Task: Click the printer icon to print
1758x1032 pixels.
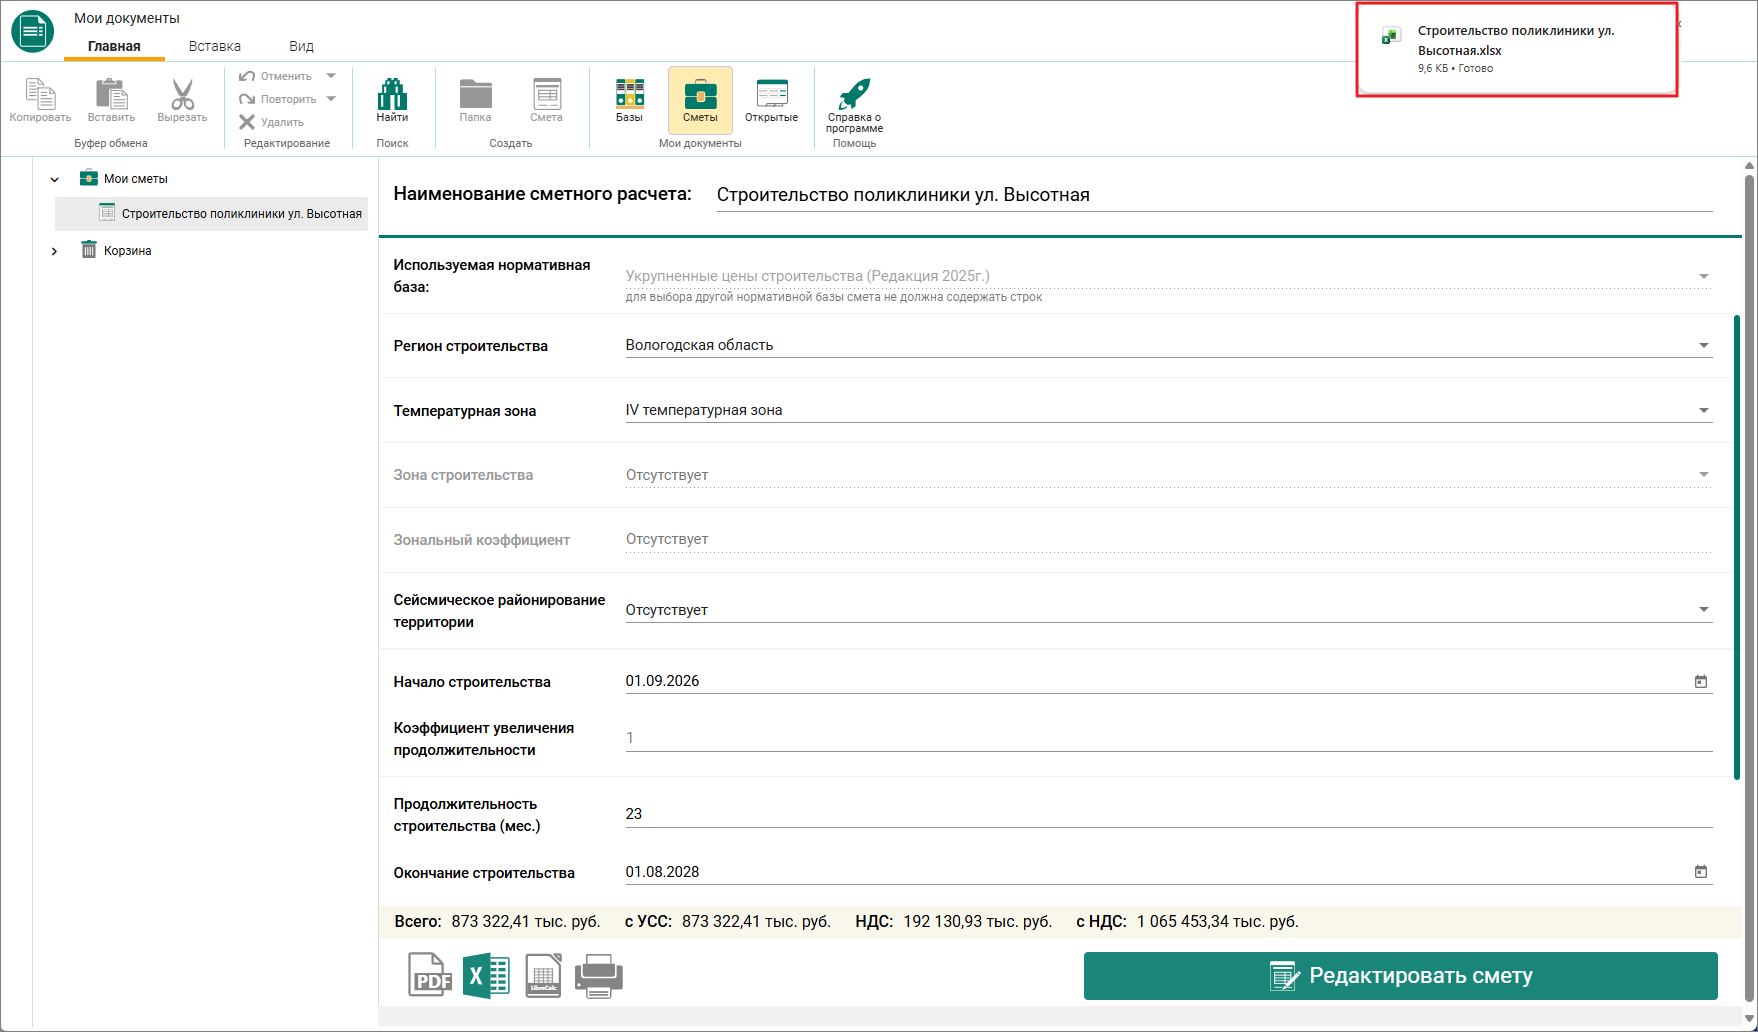Action: [599, 975]
